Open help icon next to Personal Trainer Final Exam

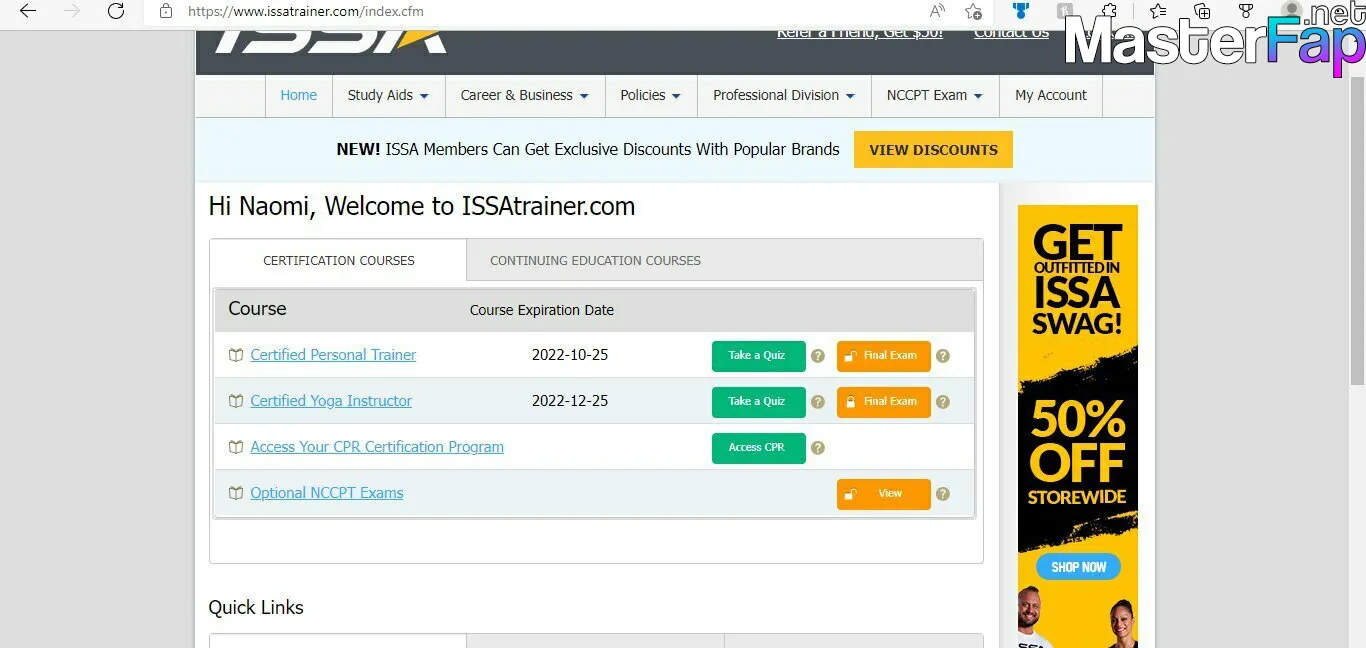[x=943, y=355]
